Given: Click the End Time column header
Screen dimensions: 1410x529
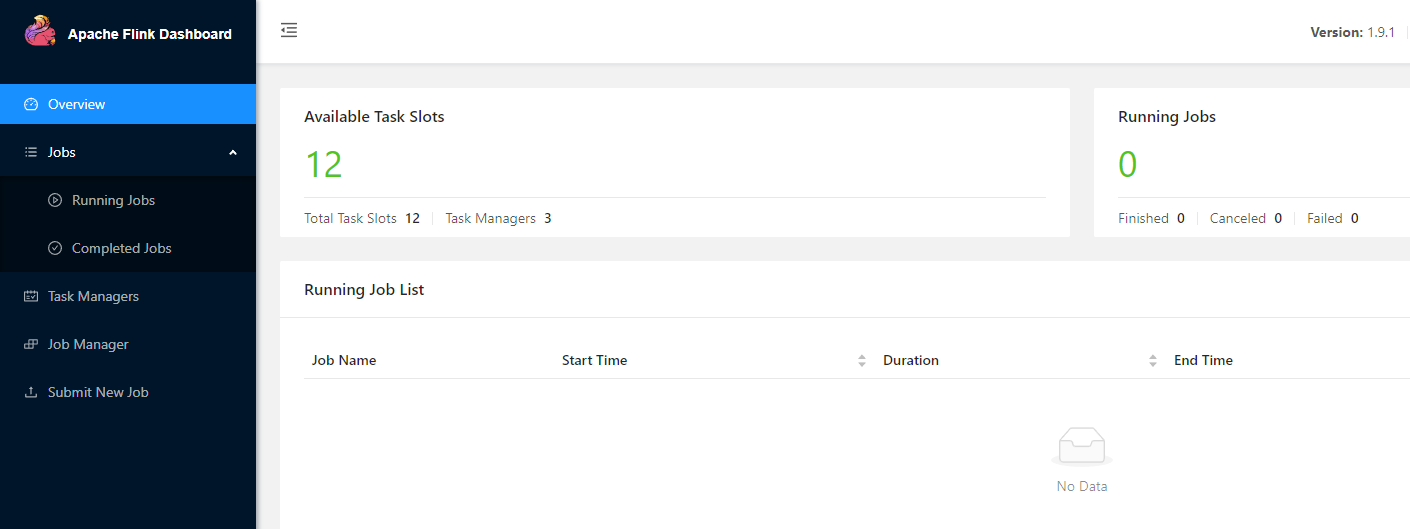Looking at the screenshot, I should (x=1203, y=360).
